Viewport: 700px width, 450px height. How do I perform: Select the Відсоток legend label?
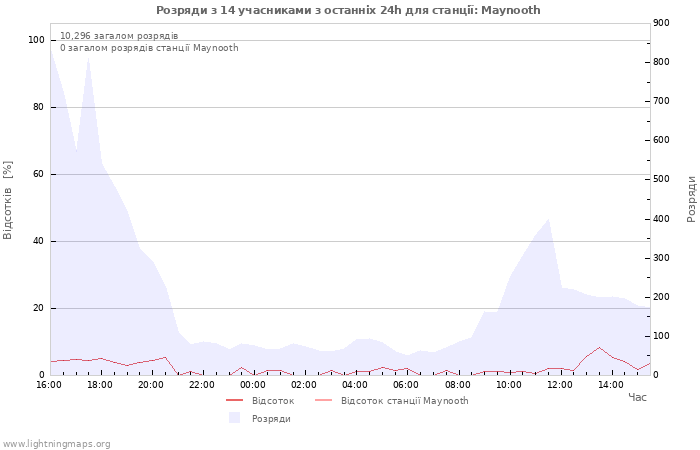tap(272, 401)
